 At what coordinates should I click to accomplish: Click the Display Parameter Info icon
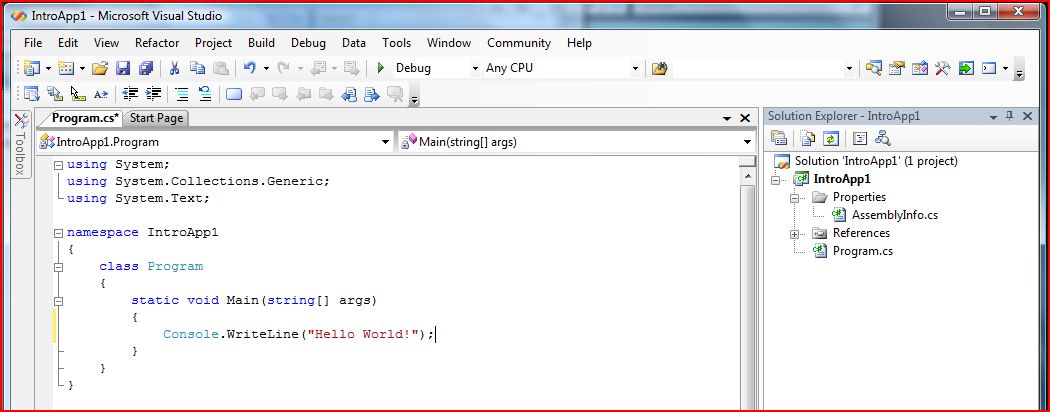tap(55, 94)
